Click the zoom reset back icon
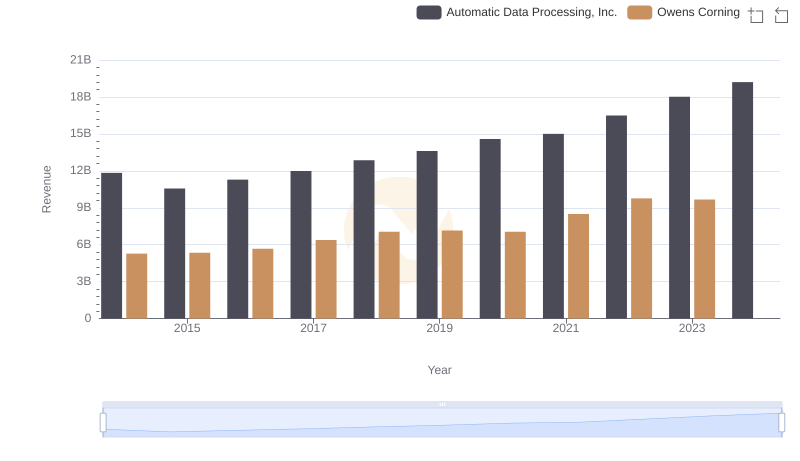The height and width of the screenshot is (461, 800). pyautogui.click(x=781, y=15)
